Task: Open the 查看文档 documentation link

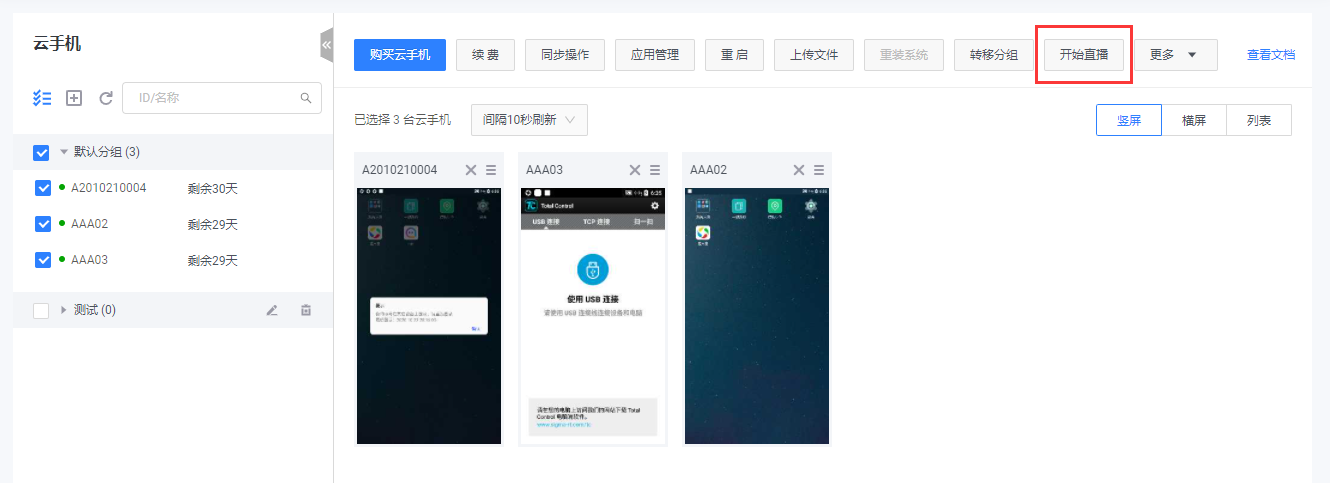Action: [1270, 55]
